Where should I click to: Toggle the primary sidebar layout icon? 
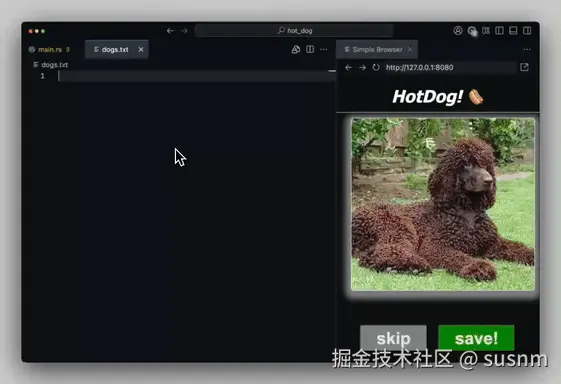coord(499,30)
